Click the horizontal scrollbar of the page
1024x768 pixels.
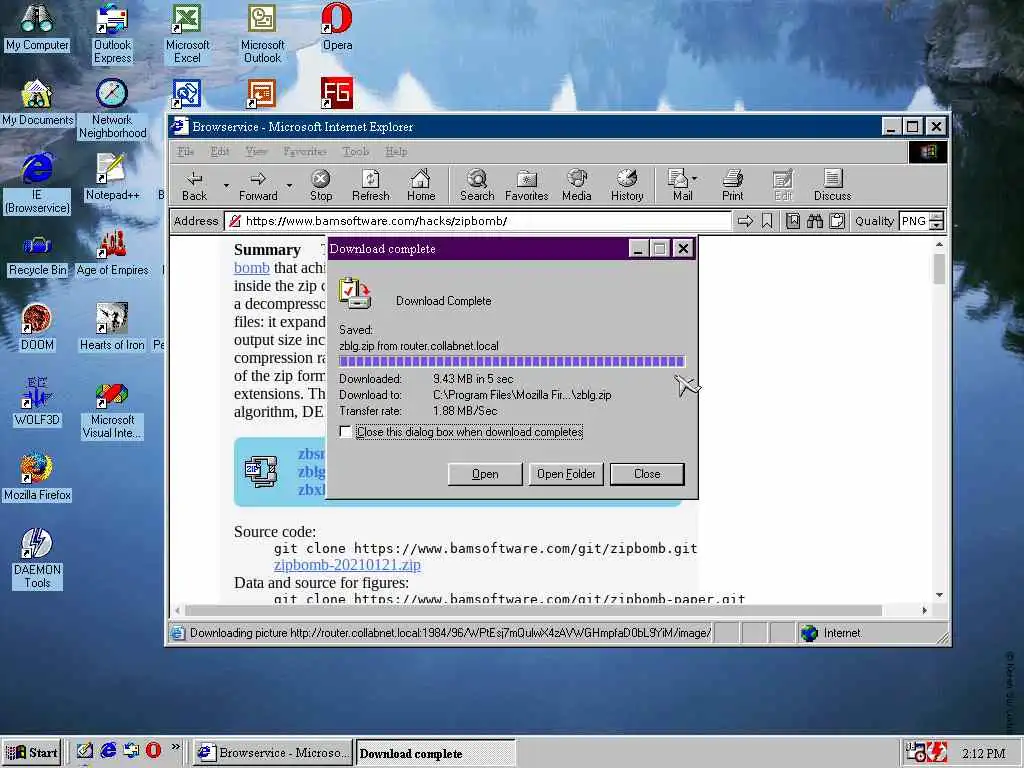coord(533,610)
